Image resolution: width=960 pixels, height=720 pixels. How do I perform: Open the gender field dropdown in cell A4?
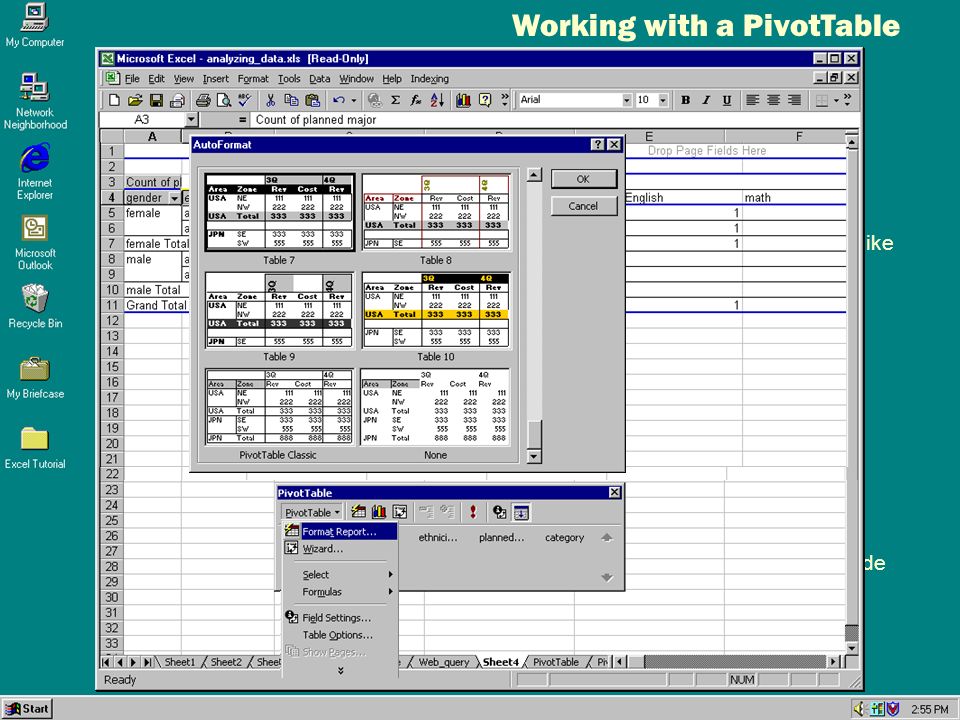[x=174, y=198]
